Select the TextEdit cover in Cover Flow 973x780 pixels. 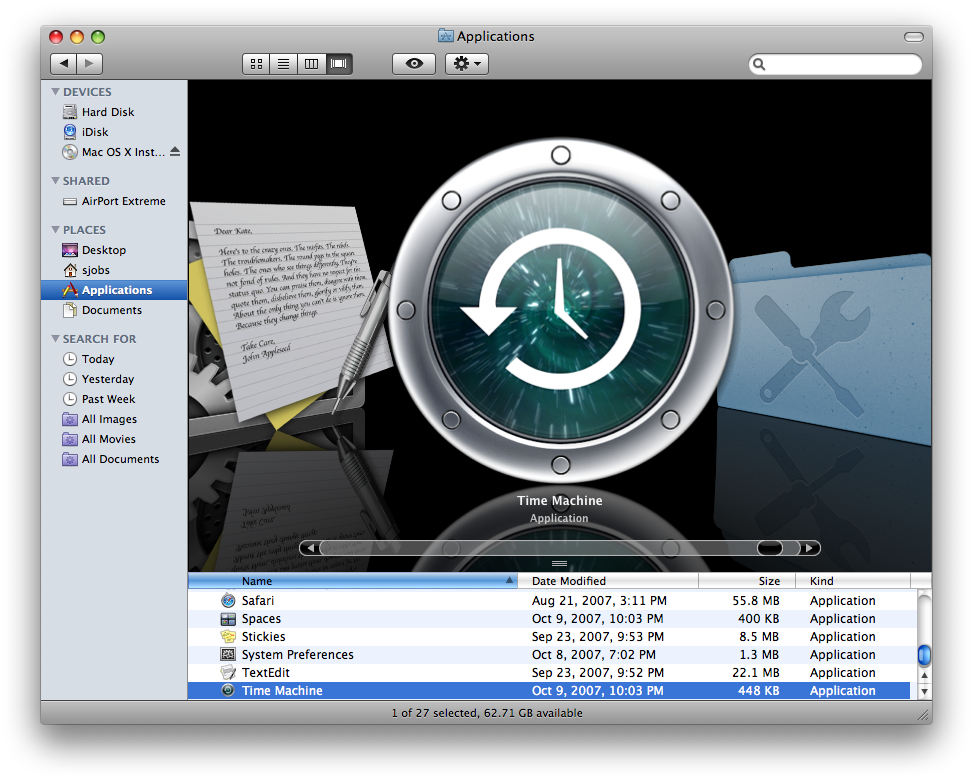point(289,316)
